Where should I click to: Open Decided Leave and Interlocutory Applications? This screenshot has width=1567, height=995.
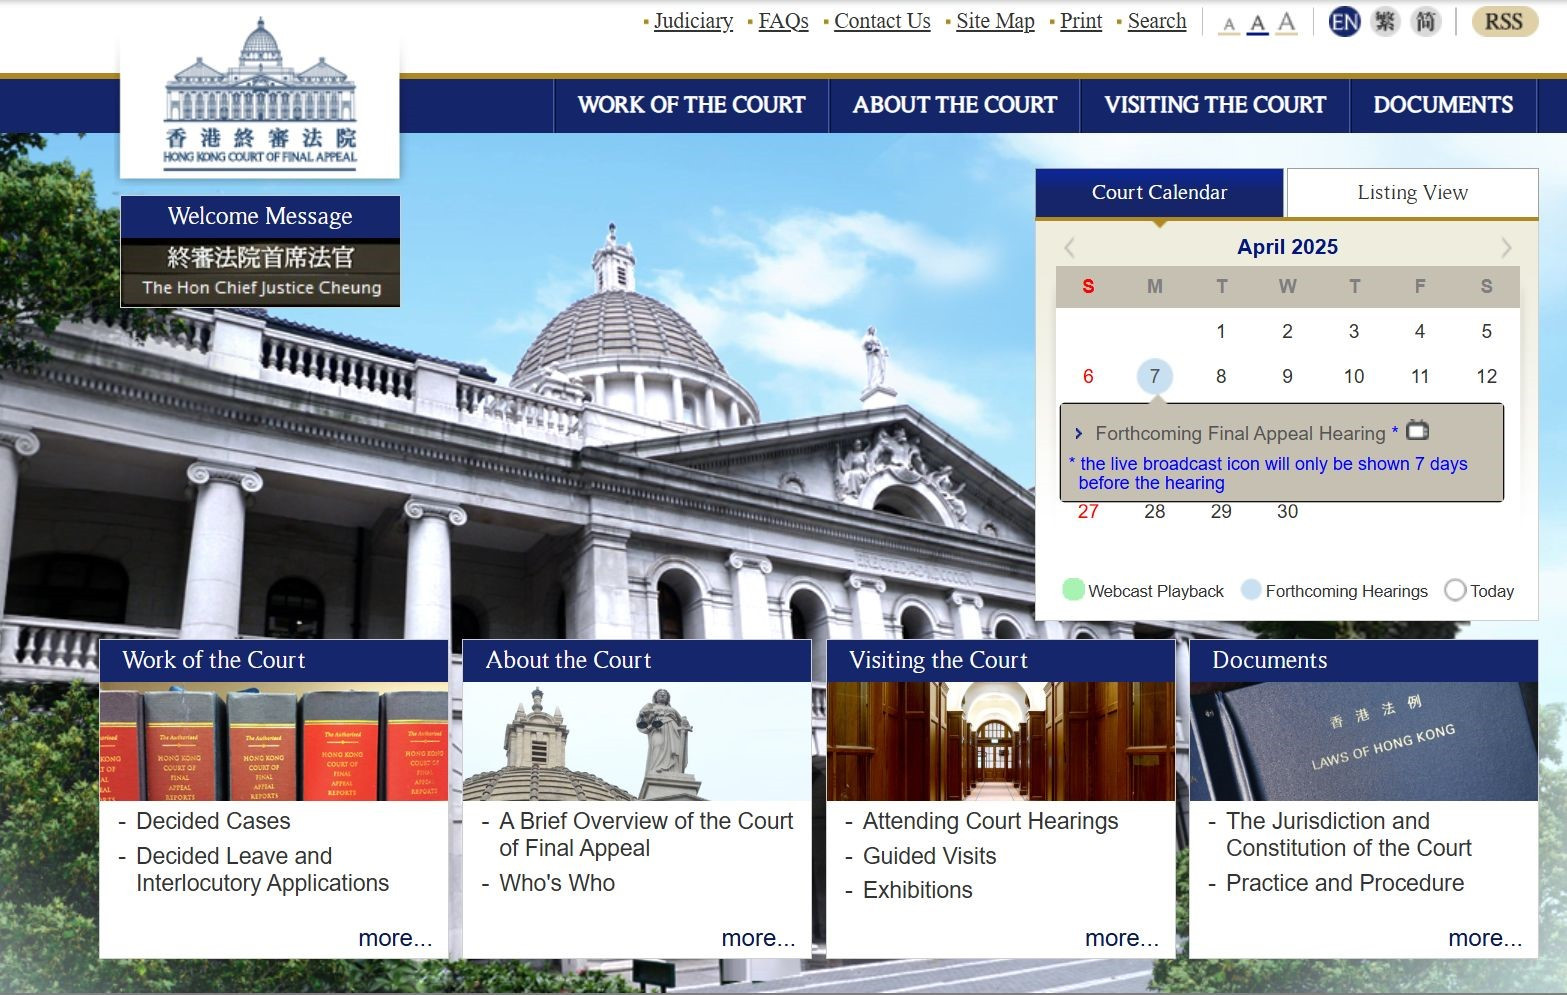pyautogui.click(x=262, y=869)
